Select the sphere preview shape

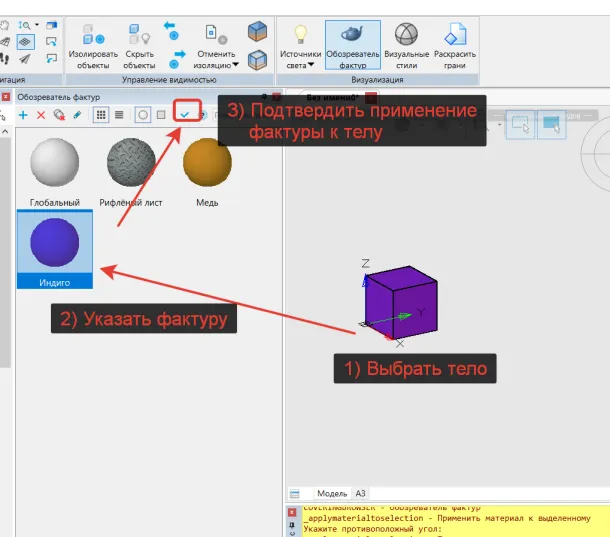click(143, 115)
